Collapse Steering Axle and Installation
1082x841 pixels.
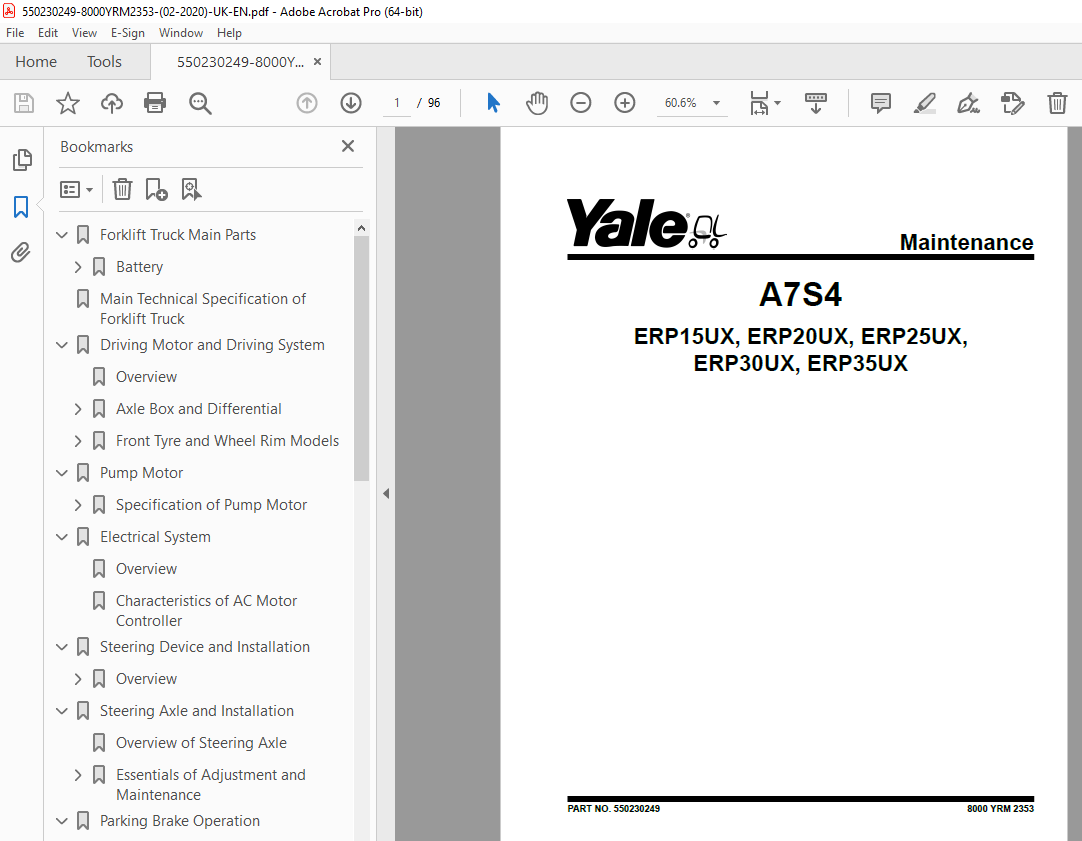(62, 711)
